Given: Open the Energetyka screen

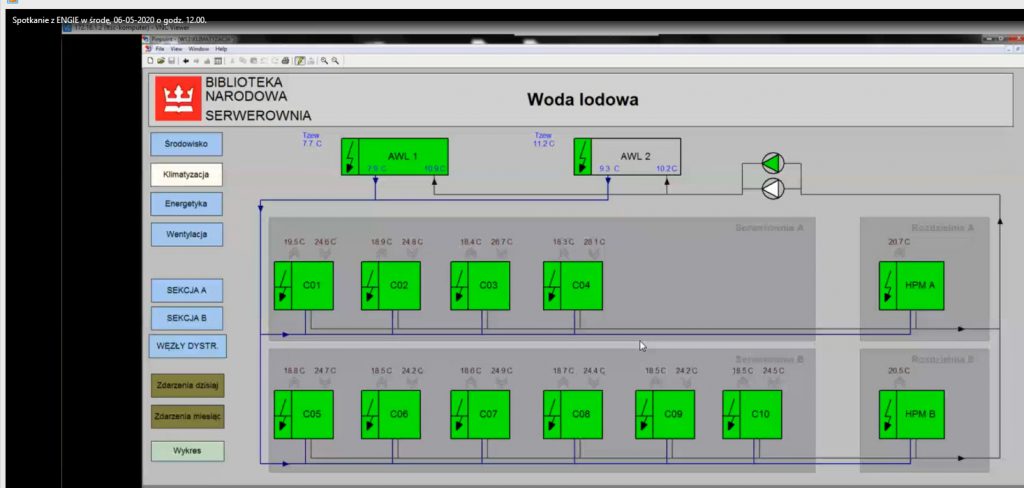Looking at the screenshot, I should point(186,204).
